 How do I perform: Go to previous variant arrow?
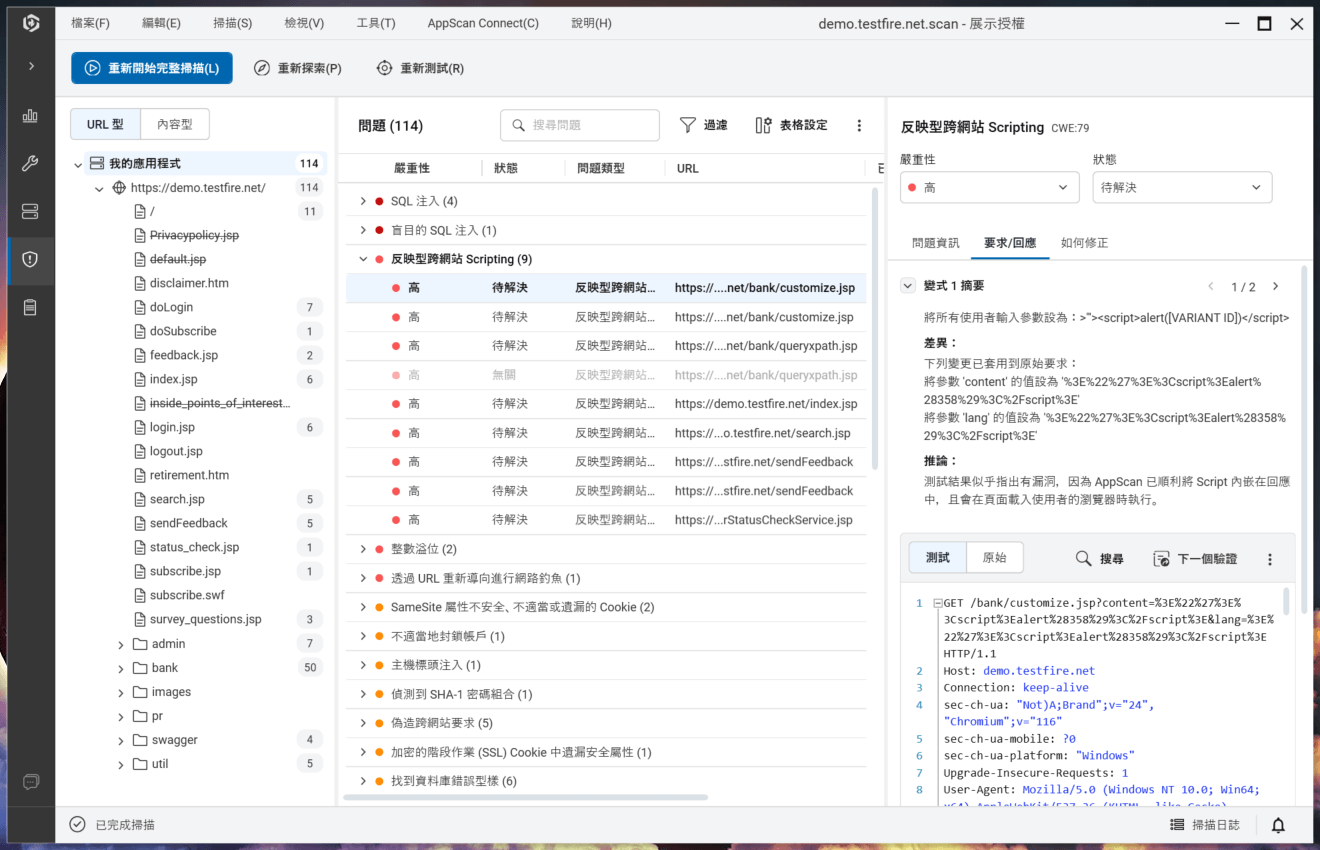(1211, 286)
